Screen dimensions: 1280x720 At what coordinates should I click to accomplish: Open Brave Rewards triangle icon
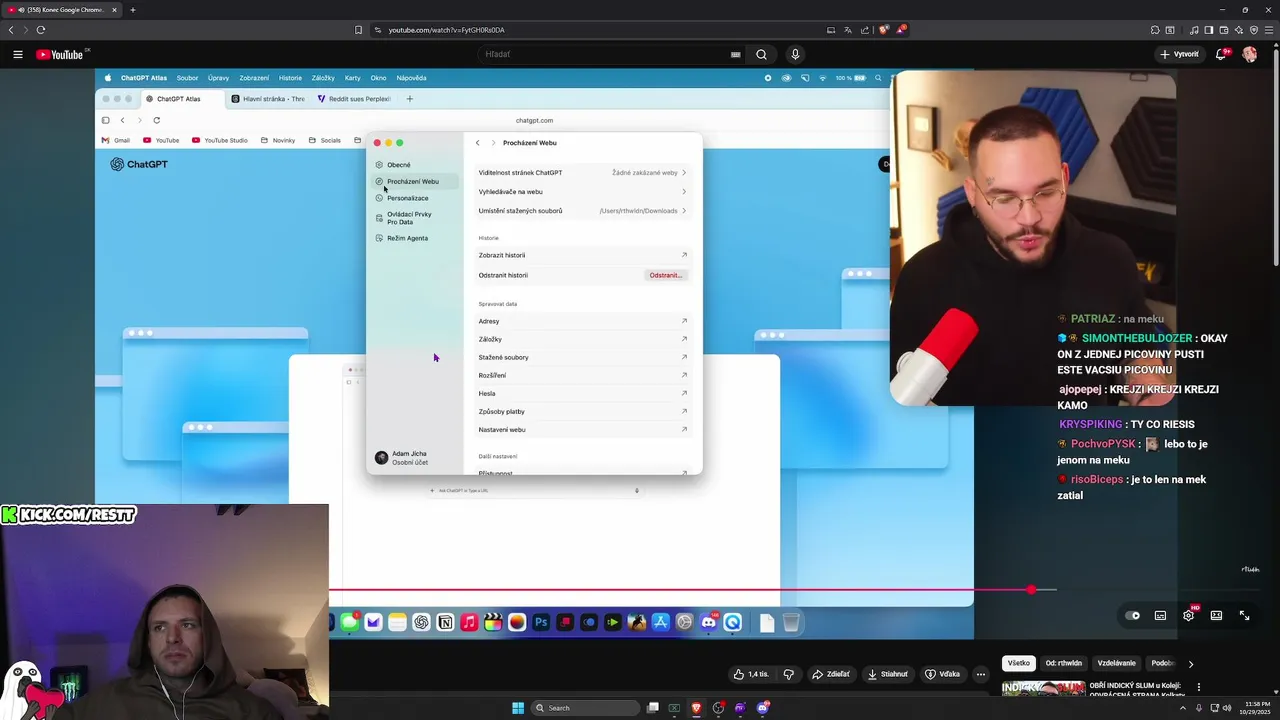coord(900,30)
